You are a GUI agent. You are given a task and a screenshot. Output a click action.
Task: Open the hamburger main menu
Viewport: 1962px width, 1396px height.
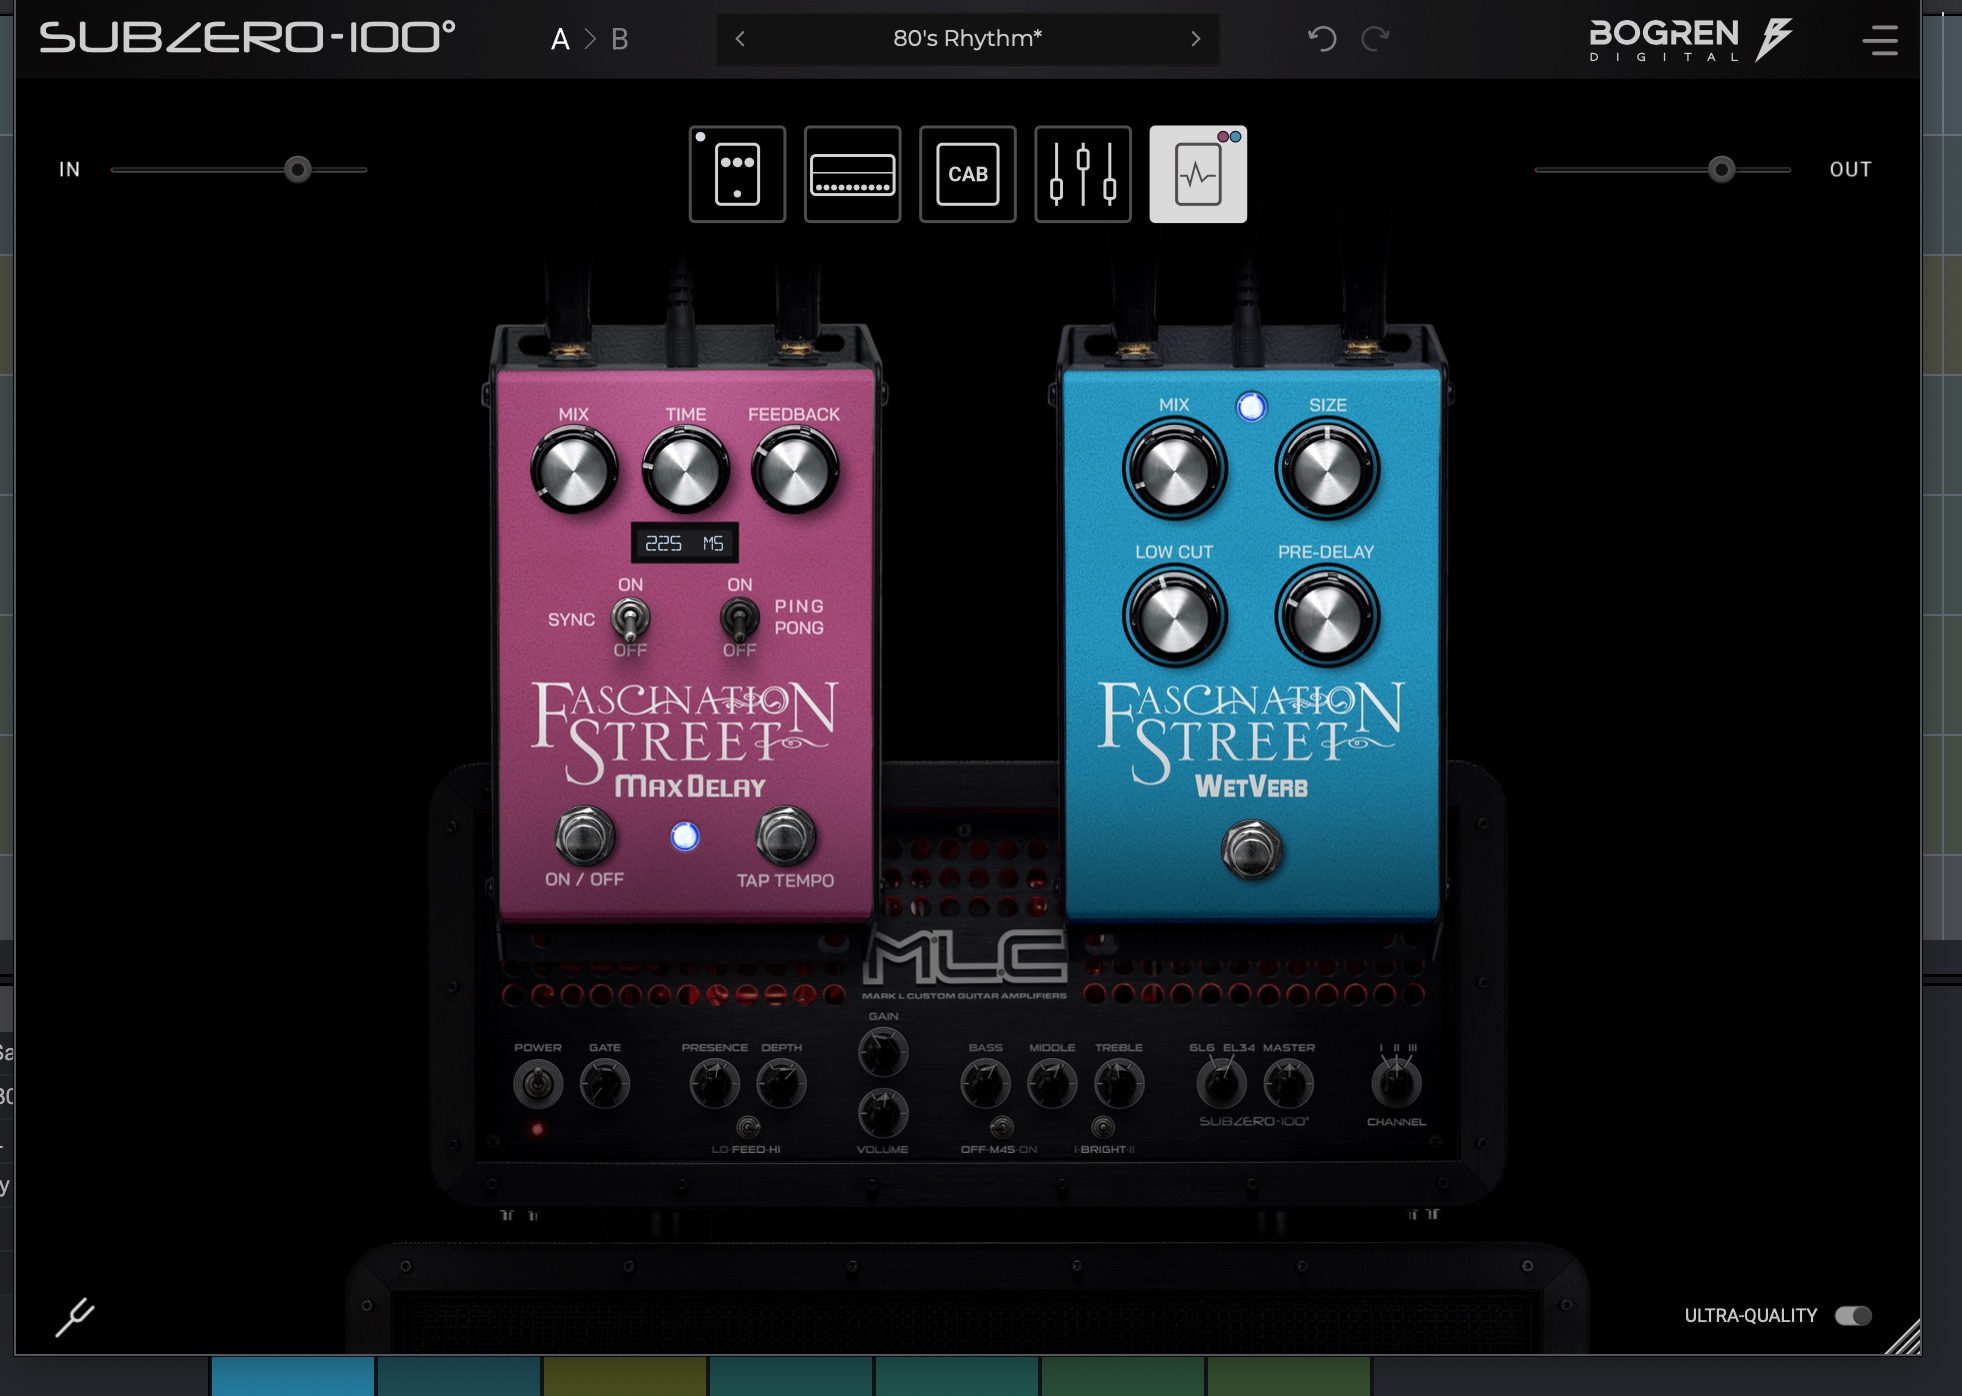click(1880, 40)
